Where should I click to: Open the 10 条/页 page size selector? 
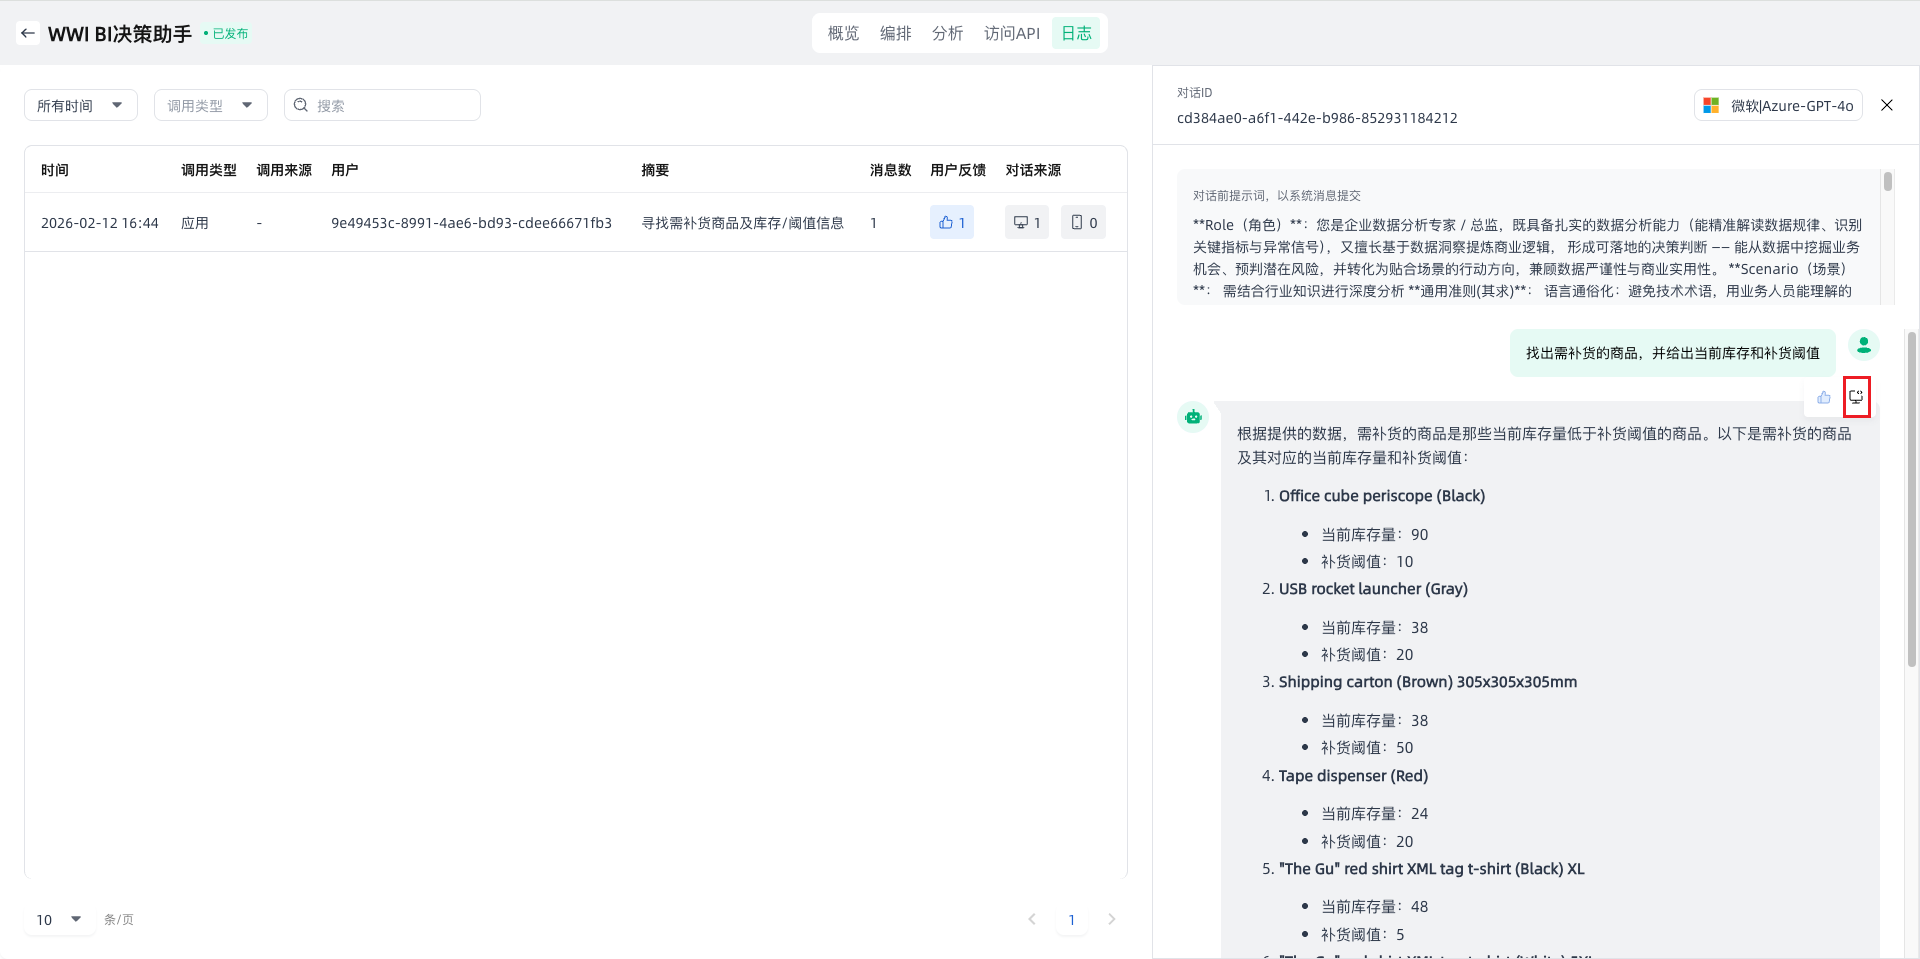tap(59, 919)
